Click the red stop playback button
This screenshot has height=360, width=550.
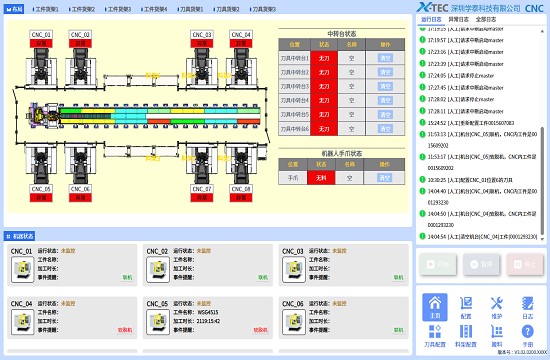click(x=525, y=264)
